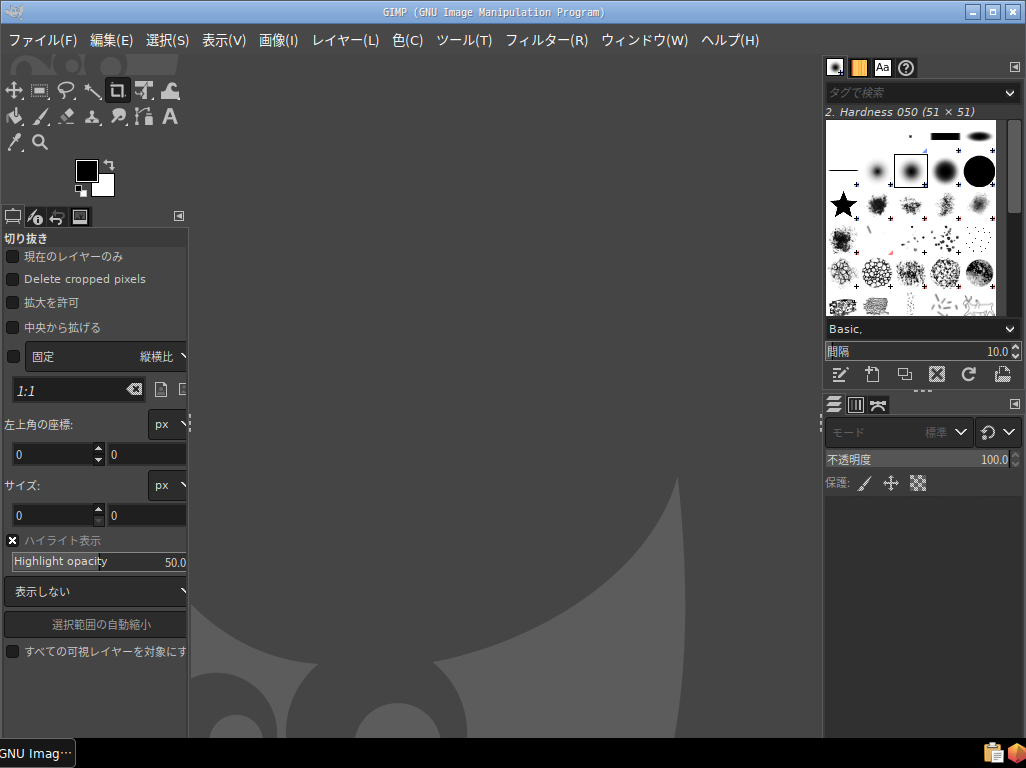This screenshot has width=1026, height=768.
Task: Create a new brush
Action: tap(872, 374)
